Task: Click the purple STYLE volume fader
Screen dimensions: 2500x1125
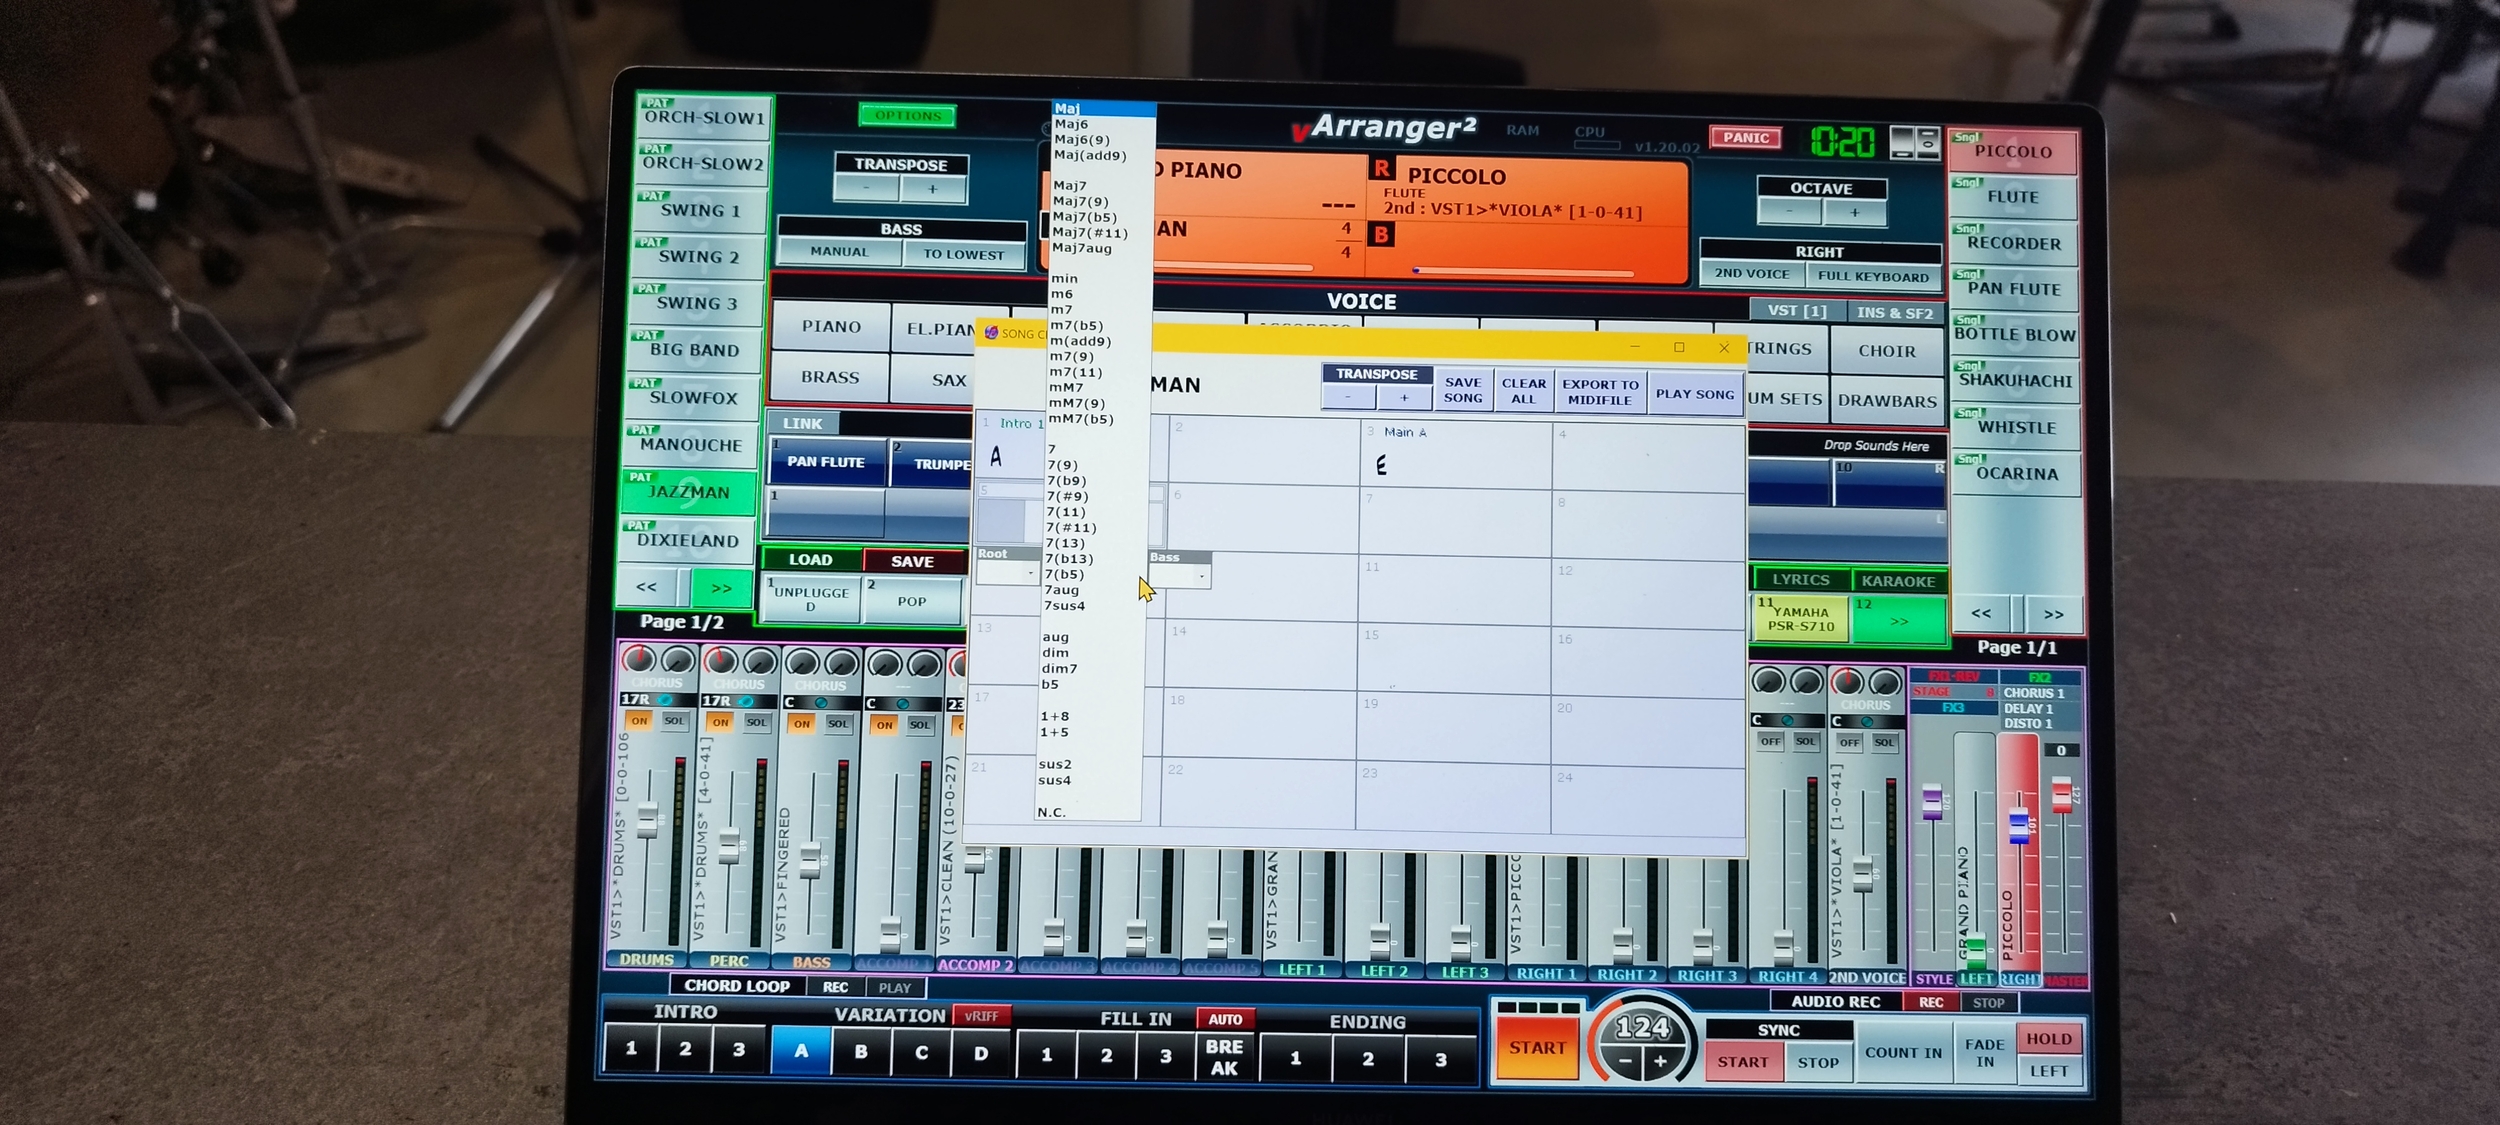Action: pos(1932,803)
